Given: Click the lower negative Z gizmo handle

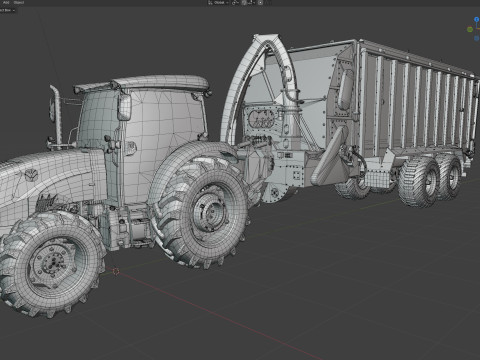Looking at the screenshot, I should [477, 38].
